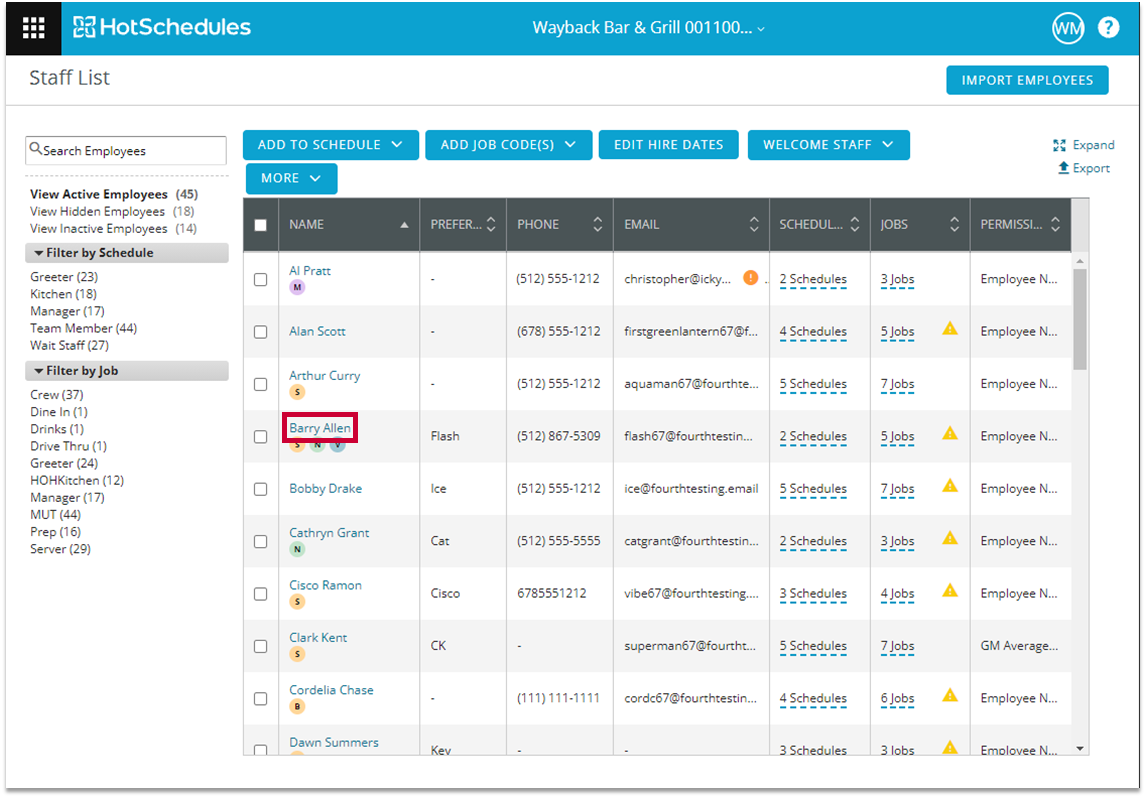Click the S badge under Cisco Ramon

click(x=297, y=602)
